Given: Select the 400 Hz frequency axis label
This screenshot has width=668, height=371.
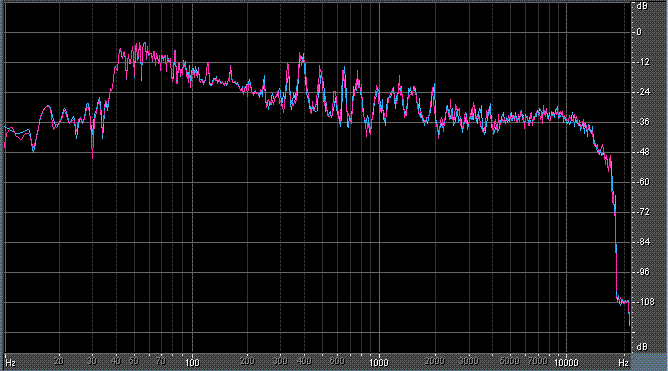Looking at the screenshot, I should point(304,361).
